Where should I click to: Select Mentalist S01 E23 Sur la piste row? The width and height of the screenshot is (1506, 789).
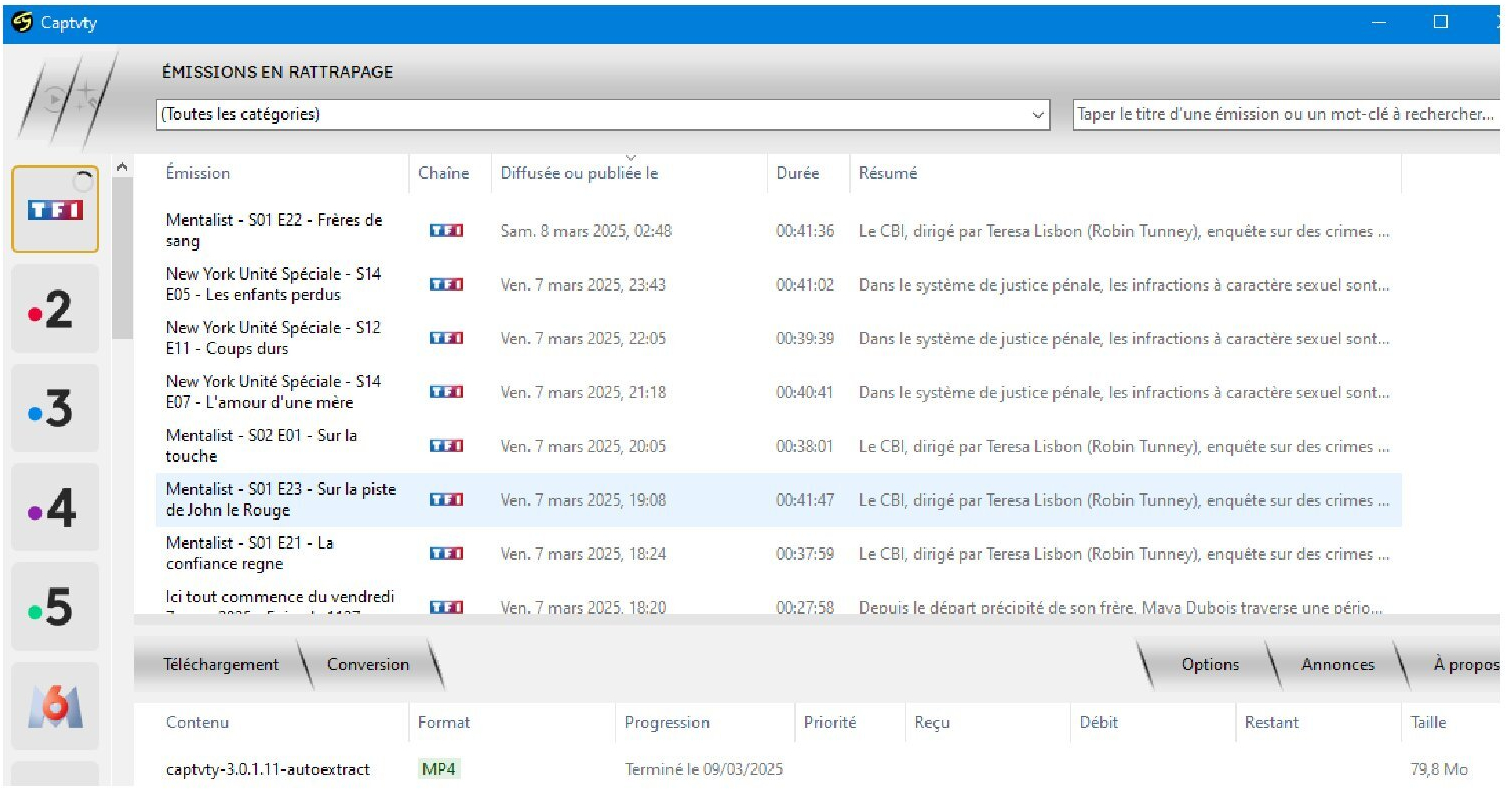click(x=280, y=500)
